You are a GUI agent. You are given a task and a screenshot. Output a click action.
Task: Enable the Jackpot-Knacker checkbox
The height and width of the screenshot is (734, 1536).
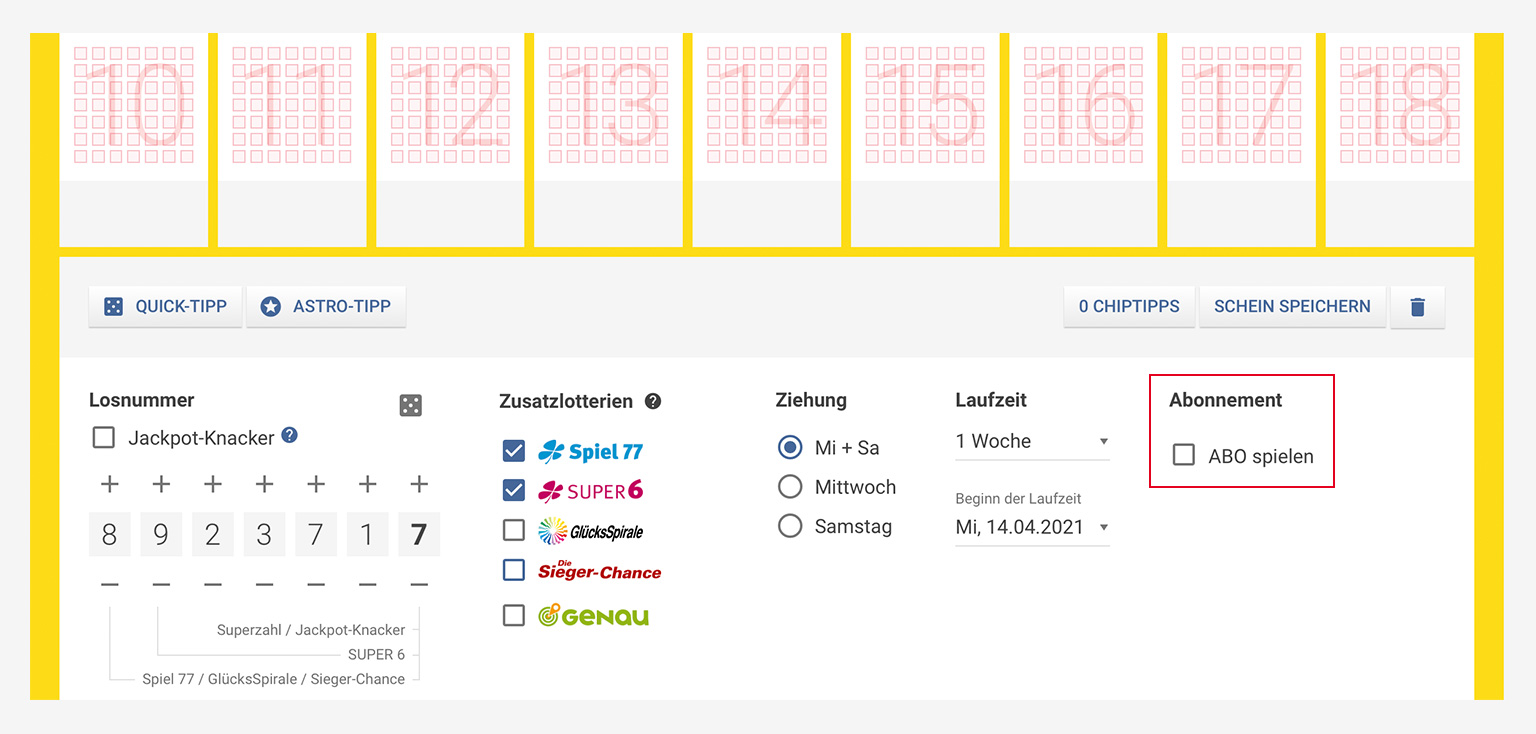(103, 437)
